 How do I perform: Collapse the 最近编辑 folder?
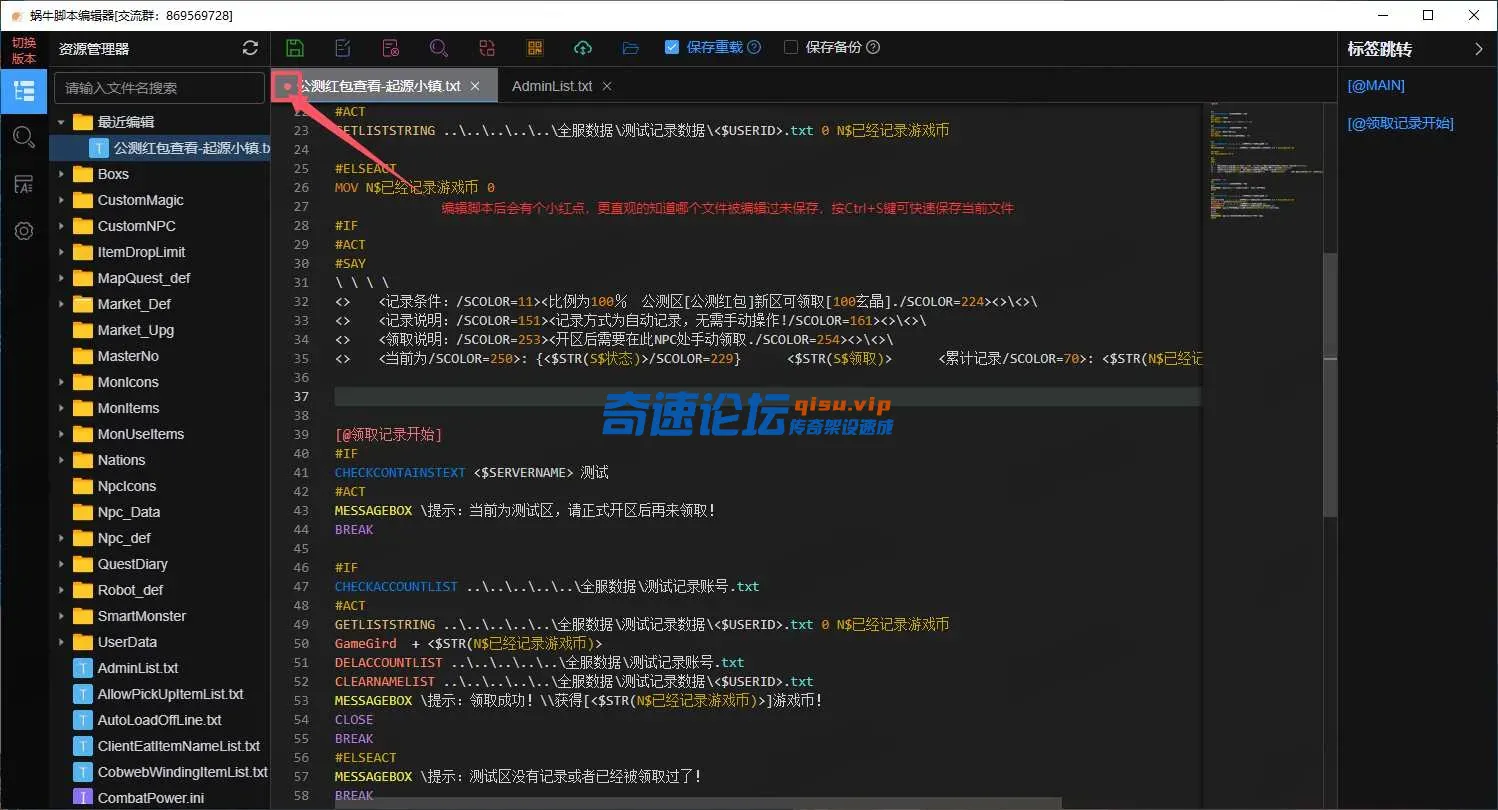[x=61, y=122]
